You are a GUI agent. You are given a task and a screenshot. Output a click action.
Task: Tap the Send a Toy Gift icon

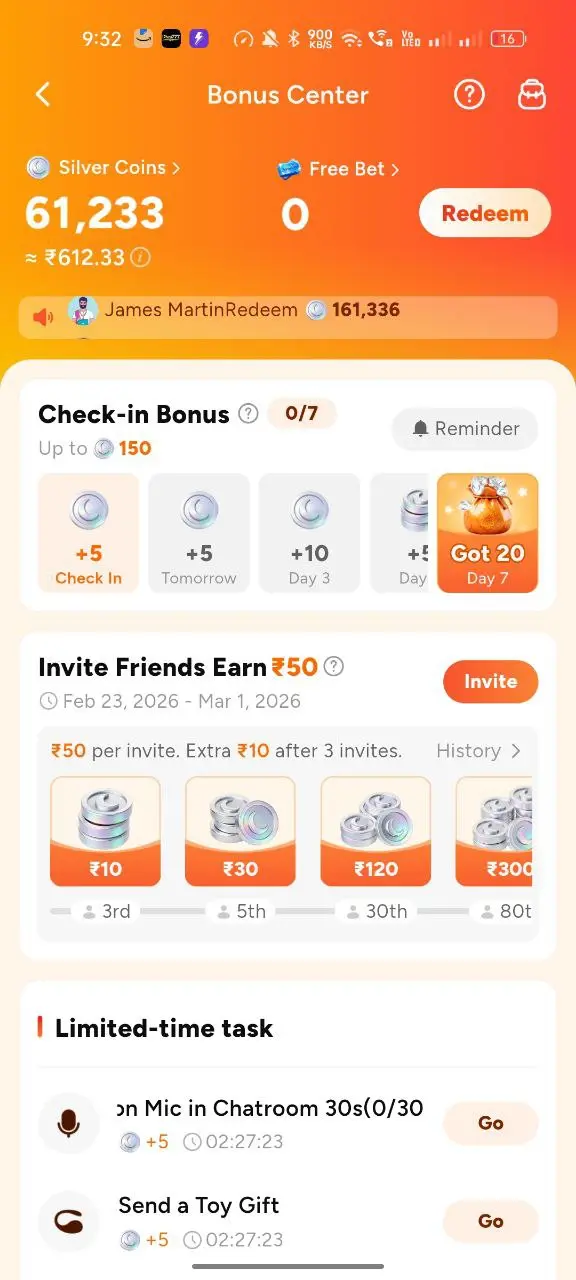[69, 1222]
